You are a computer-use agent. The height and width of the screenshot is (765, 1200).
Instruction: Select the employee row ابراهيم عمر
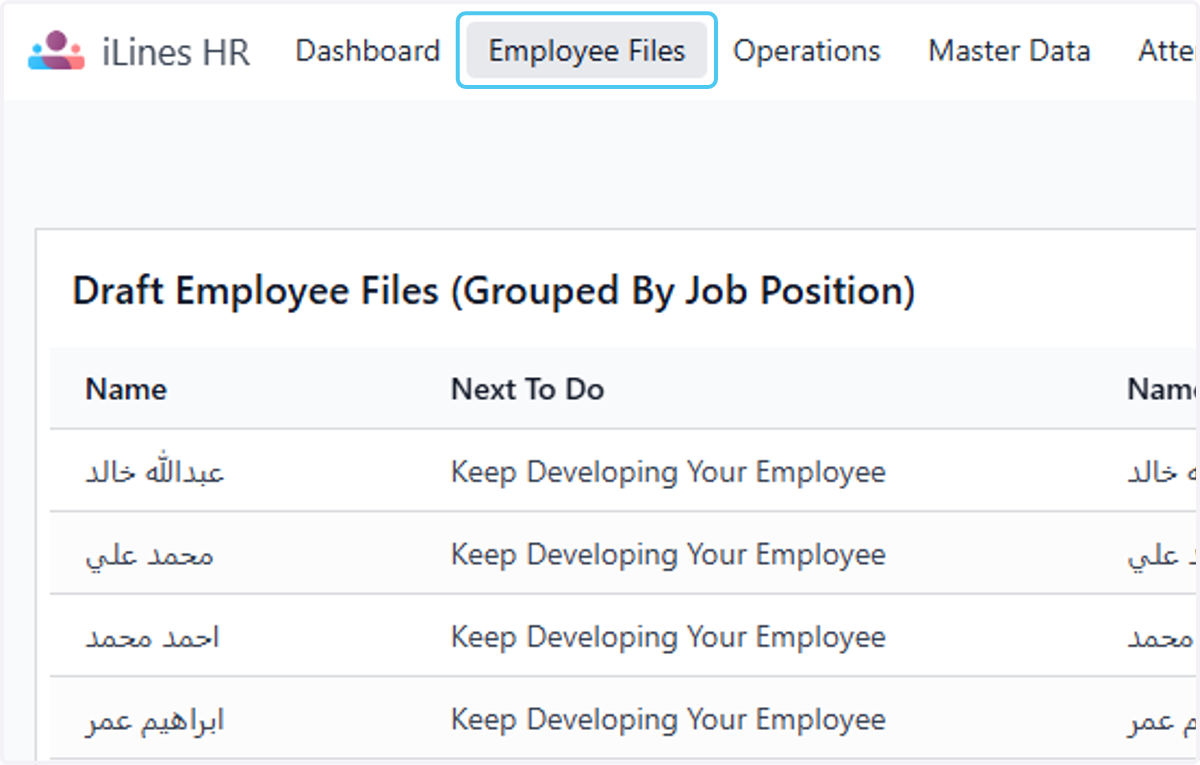(625, 719)
